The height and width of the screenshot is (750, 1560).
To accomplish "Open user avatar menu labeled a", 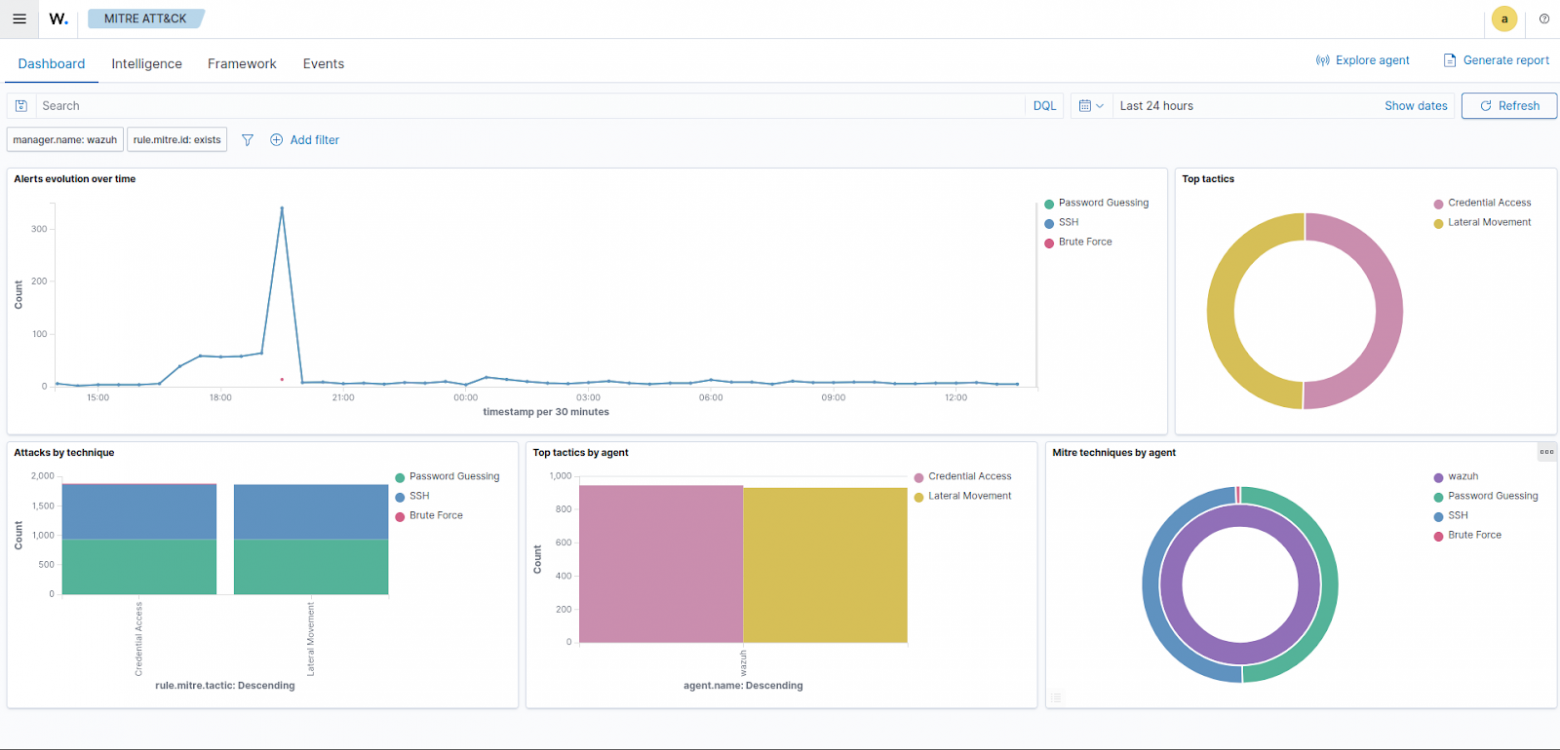I will [1504, 19].
